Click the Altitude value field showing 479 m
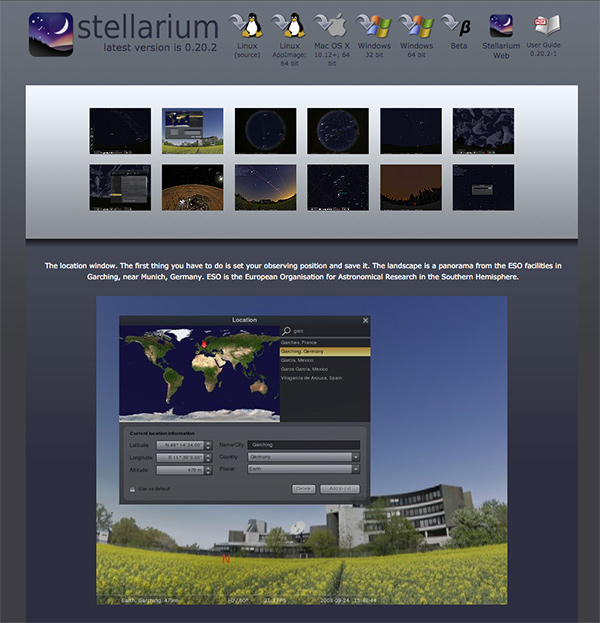 coord(180,470)
